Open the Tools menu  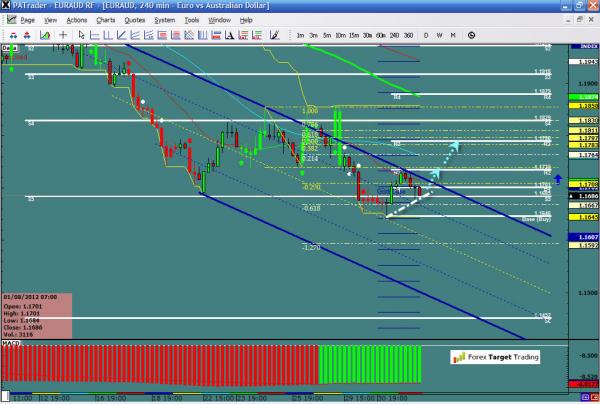coord(194,19)
